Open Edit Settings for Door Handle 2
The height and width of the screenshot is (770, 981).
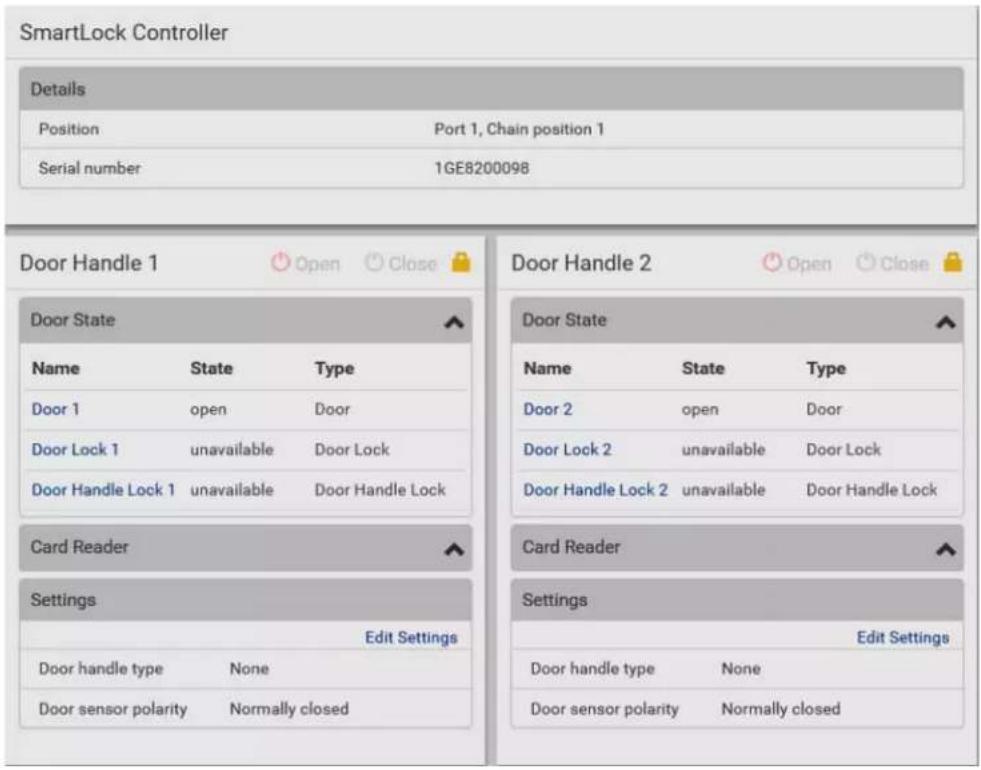pos(903,637)
